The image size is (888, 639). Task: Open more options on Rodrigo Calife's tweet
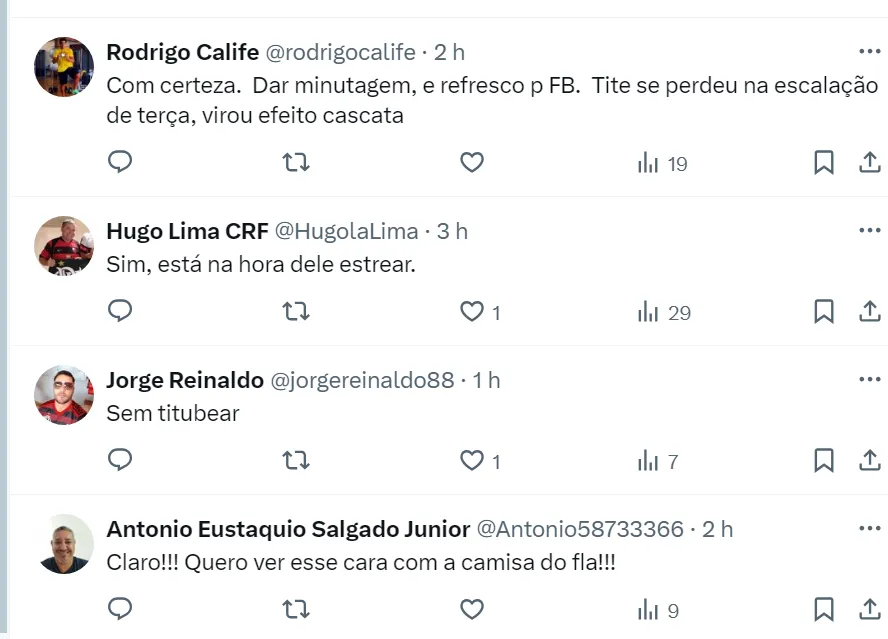869,52
